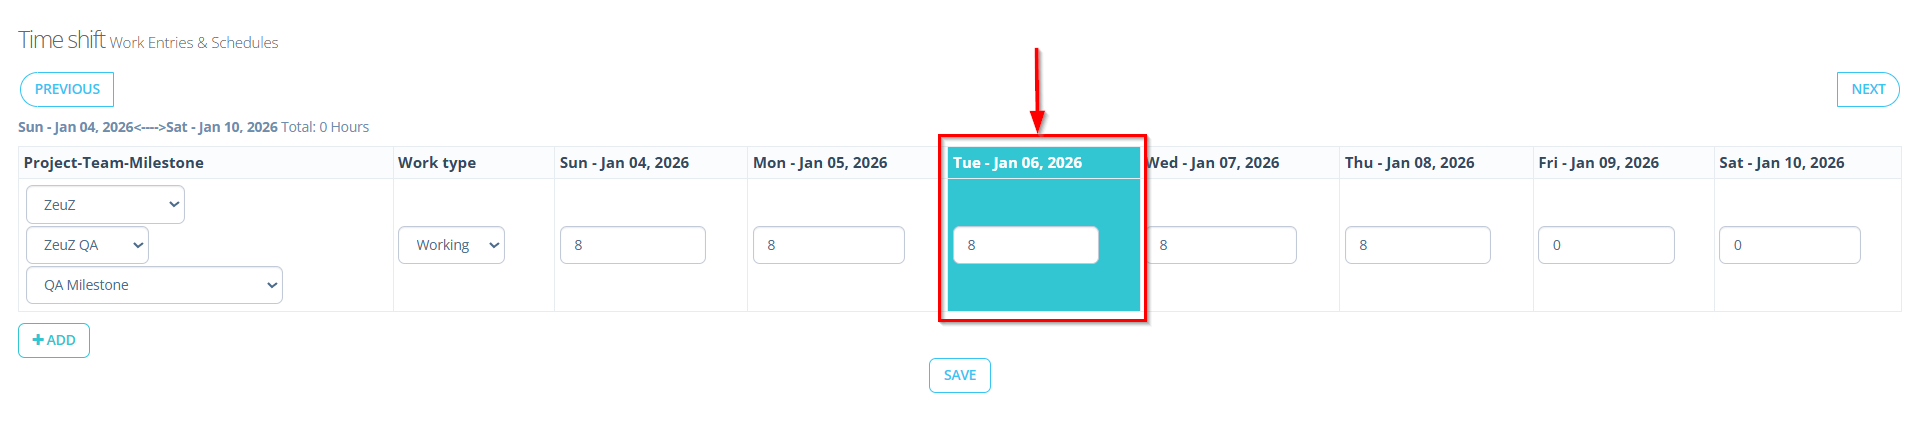Select the highlighted Tuesday Jan 06 hours field
The width and height of the screenshot is (1920, 429).
(x=1025, y=245)
